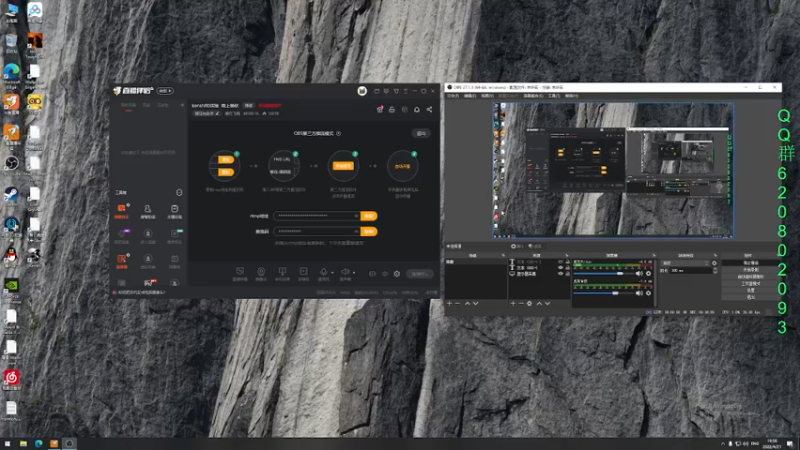Move source down in OBS sources toolbar
Viewport: 800px width, 450px height.
point(547,304)
